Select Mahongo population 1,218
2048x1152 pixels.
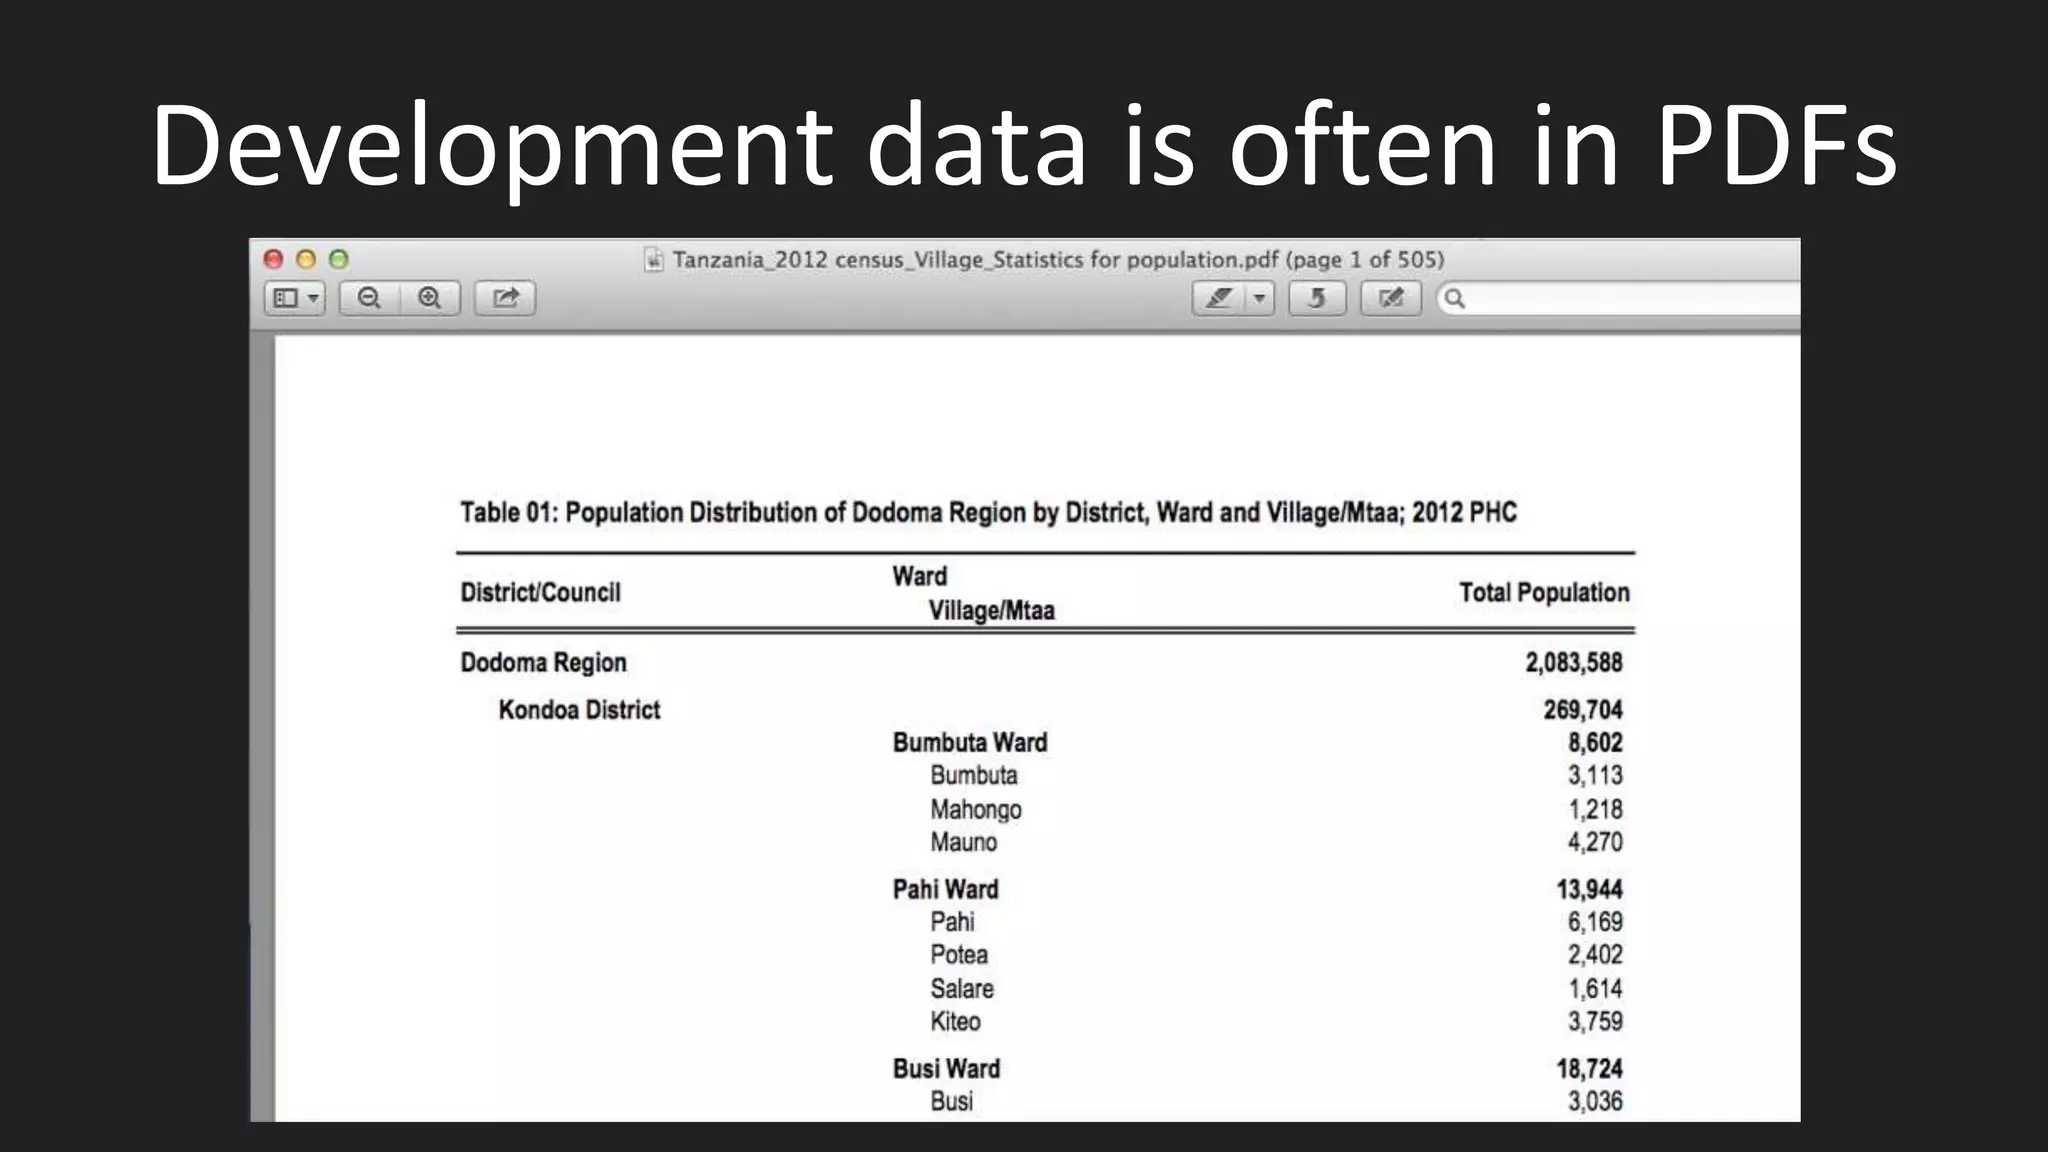click(x=1595, y=810)
